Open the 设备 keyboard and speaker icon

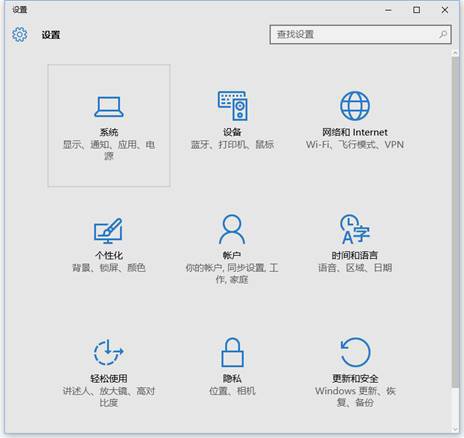tap(232, 106)
